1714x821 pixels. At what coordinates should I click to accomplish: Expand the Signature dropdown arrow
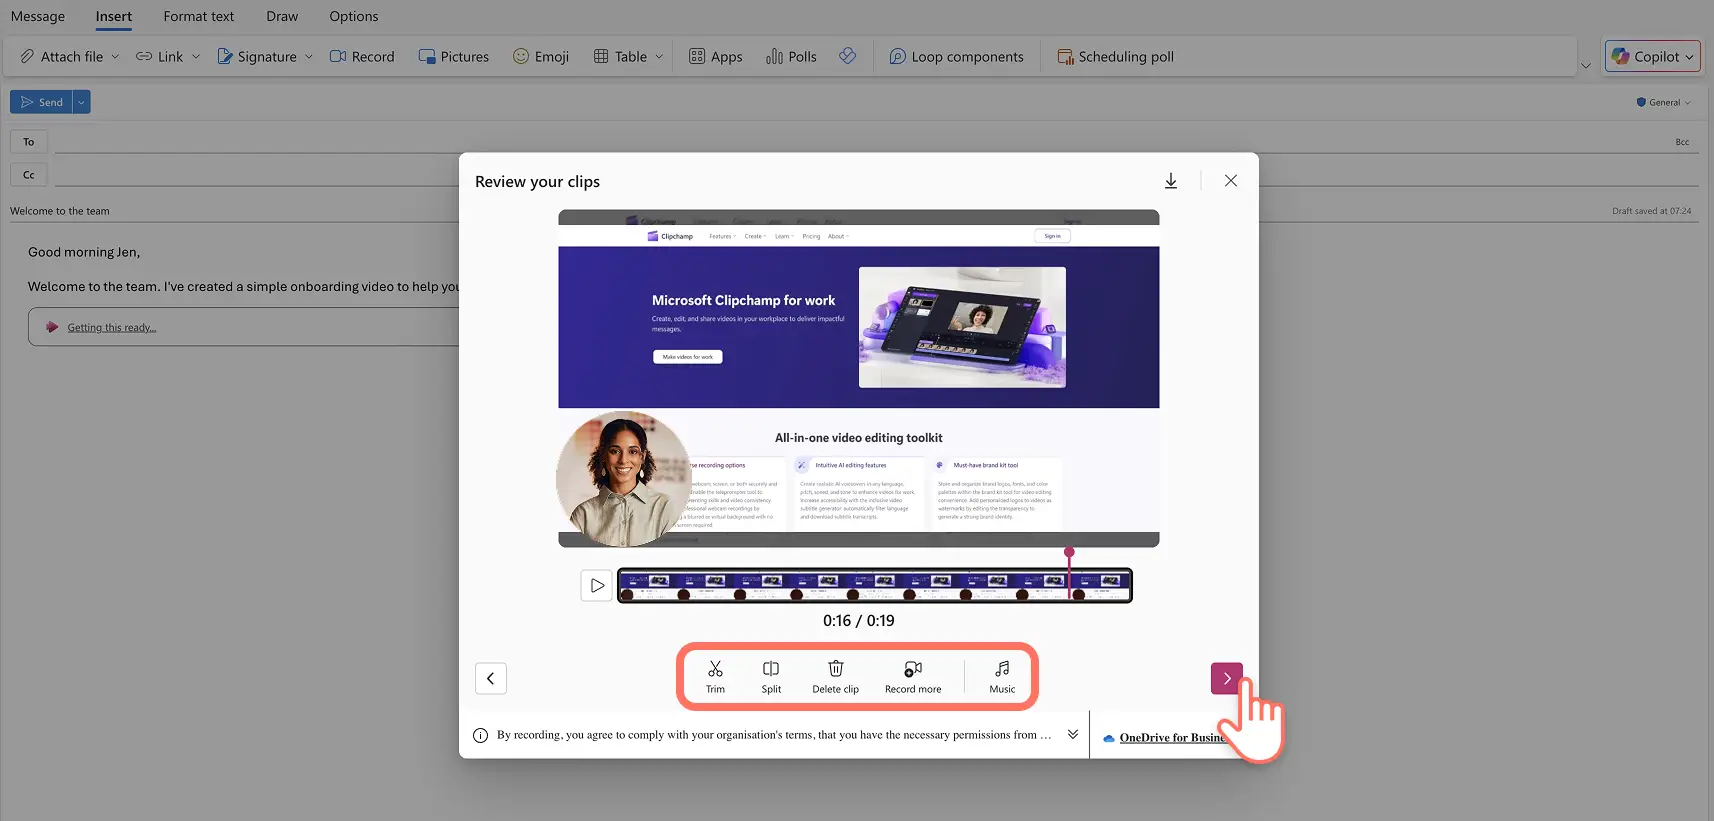tap(309, 57)
